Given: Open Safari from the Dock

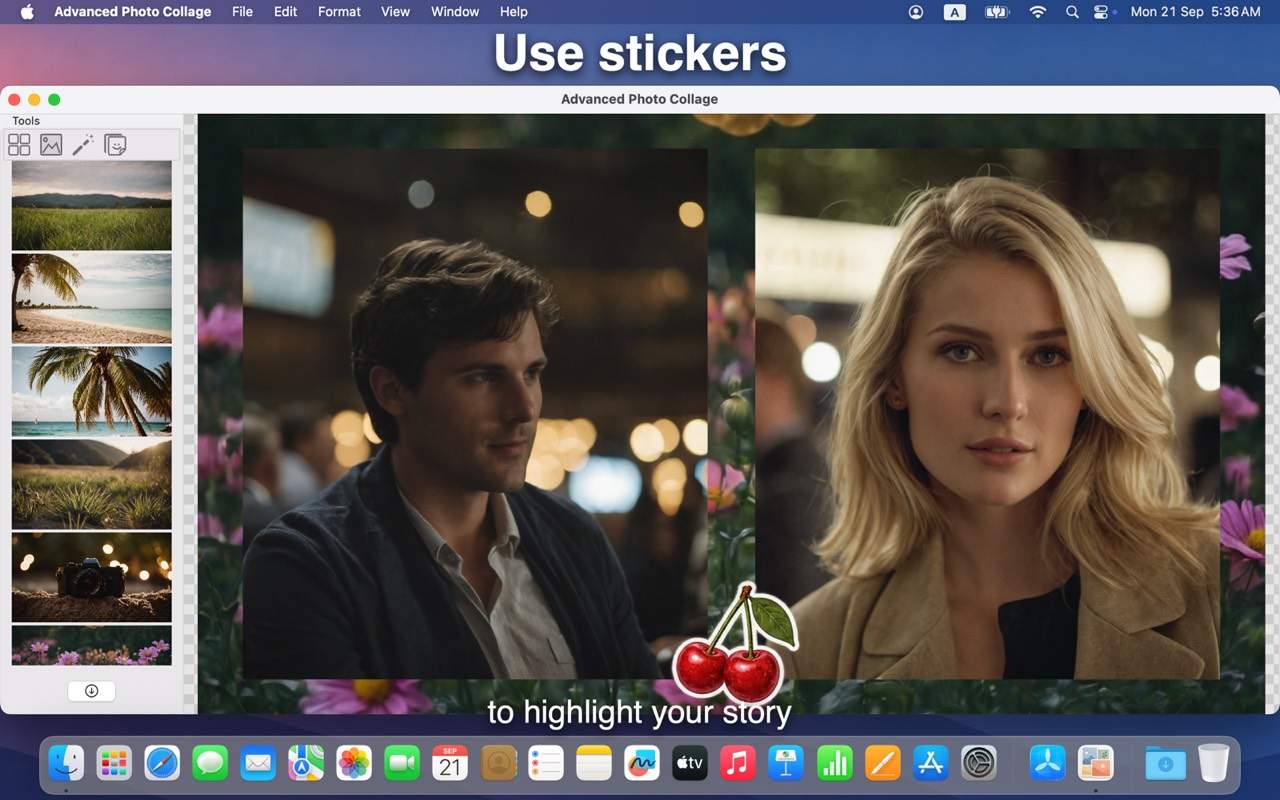Looking at the screenshot, I should coord(162,764).
